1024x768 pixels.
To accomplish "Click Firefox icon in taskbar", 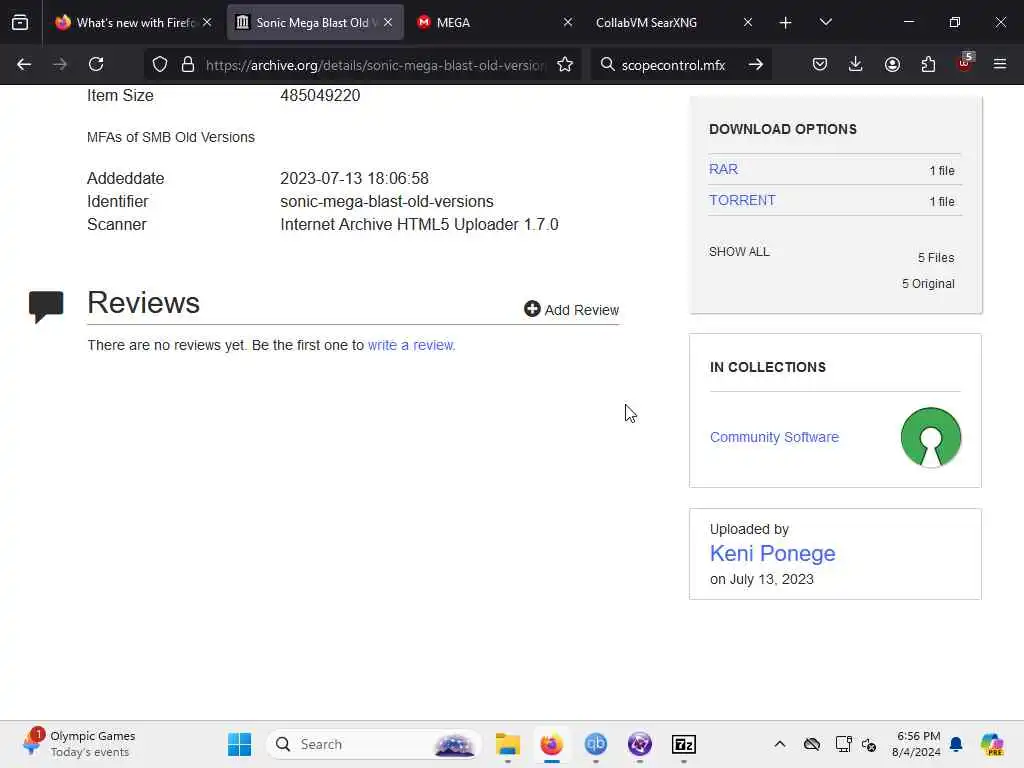I will (x=551, y=744).
